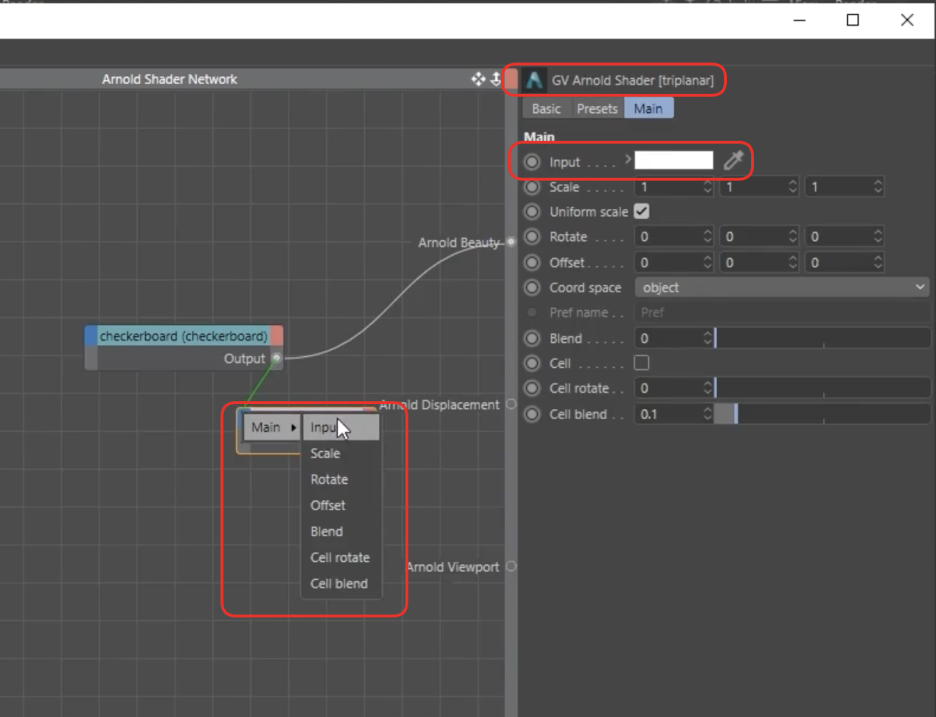Click the white Input color swatch
Viewport: 936px width, 717px height.
point(673,160)
